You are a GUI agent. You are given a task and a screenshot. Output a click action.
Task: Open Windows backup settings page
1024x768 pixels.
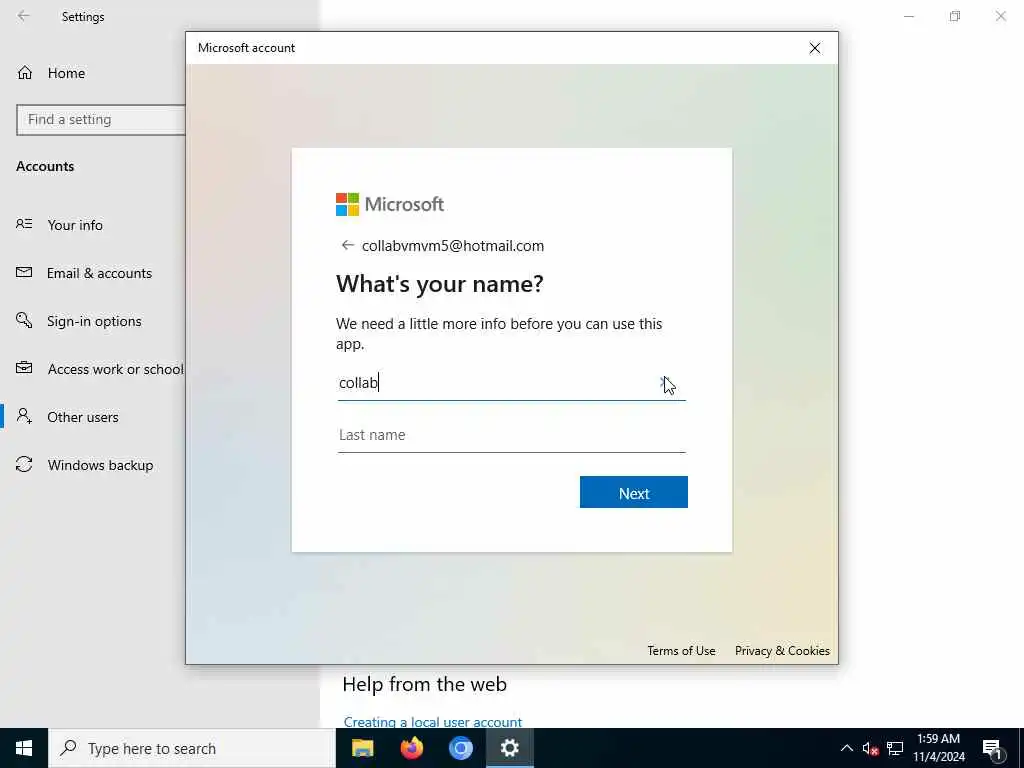100,465
